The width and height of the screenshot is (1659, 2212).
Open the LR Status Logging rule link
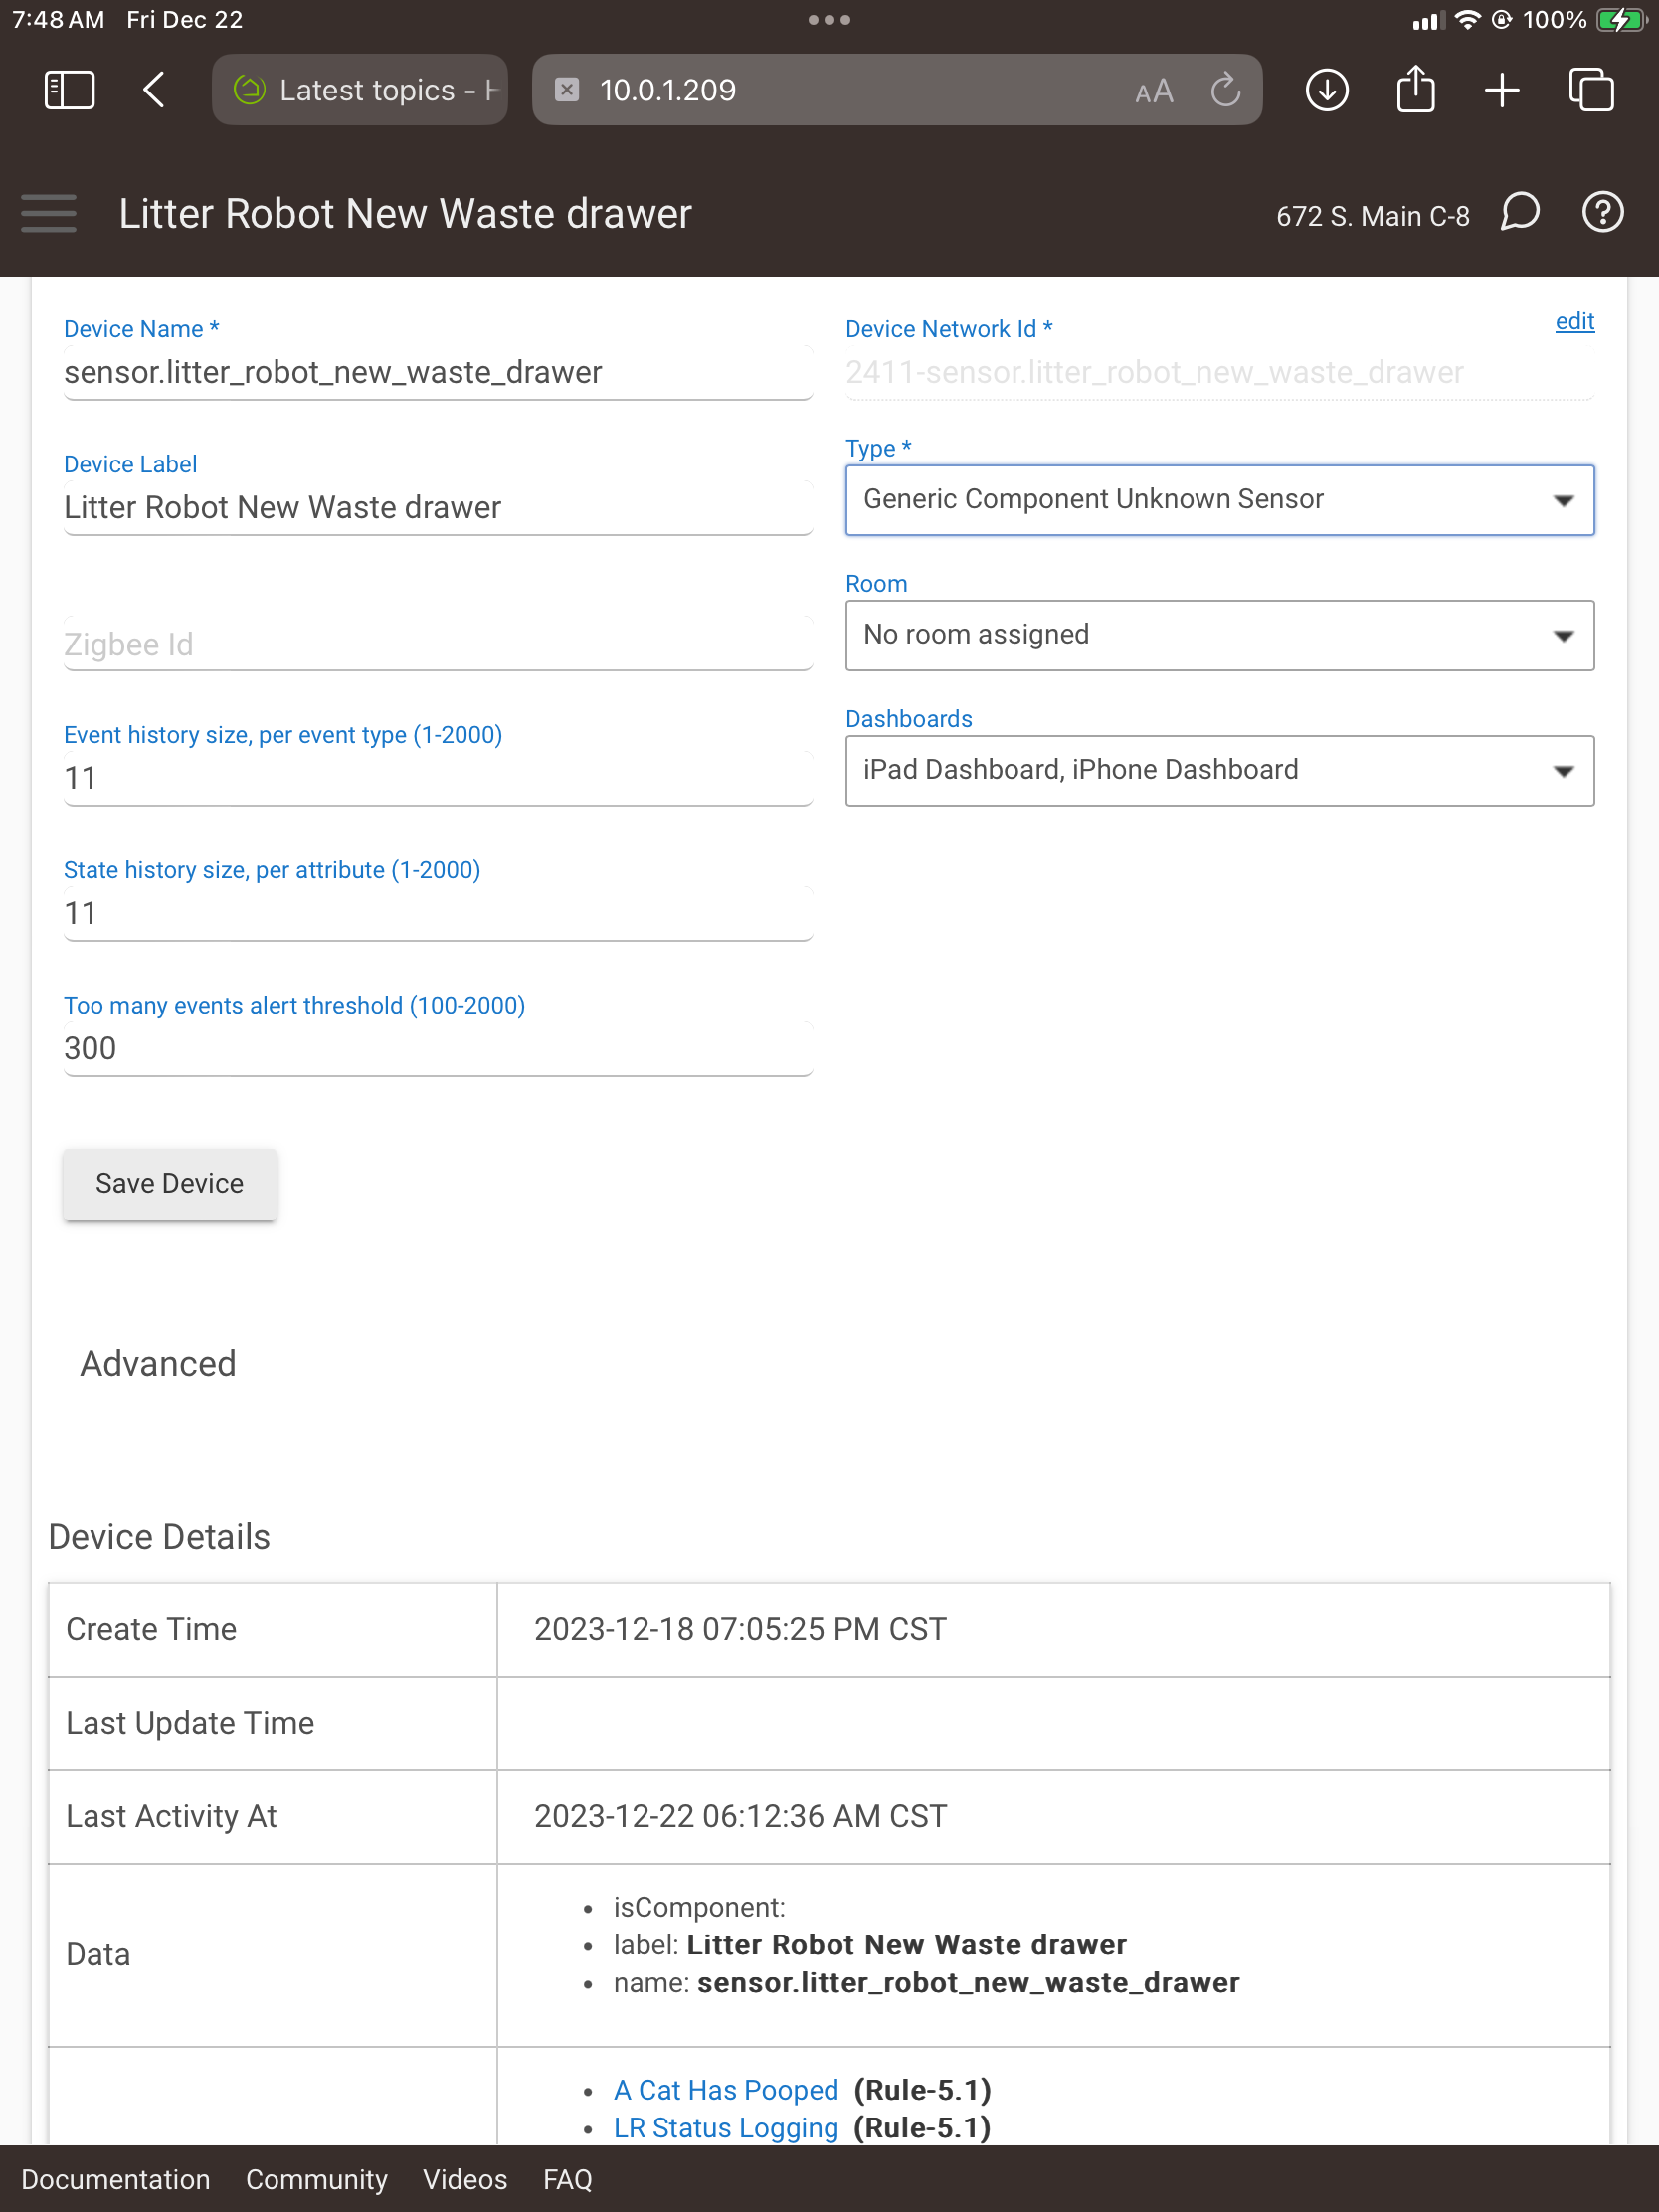click(726, 2127)
